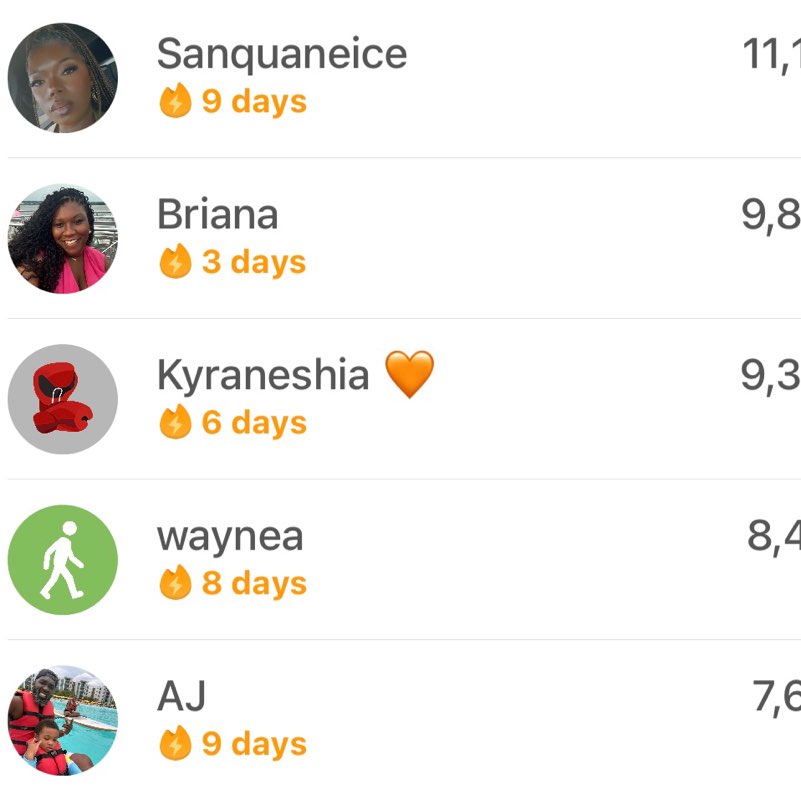Tap the flame streak icon under Sanquaneice
This screenshot has width=801, height=800.
tap(175, 100)
